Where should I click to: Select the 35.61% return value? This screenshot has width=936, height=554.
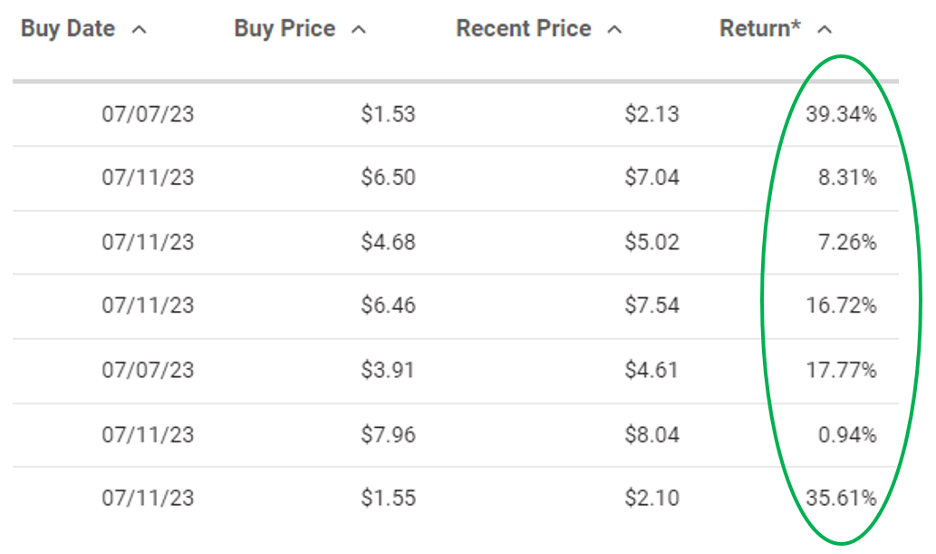click(x=840, y=498)
